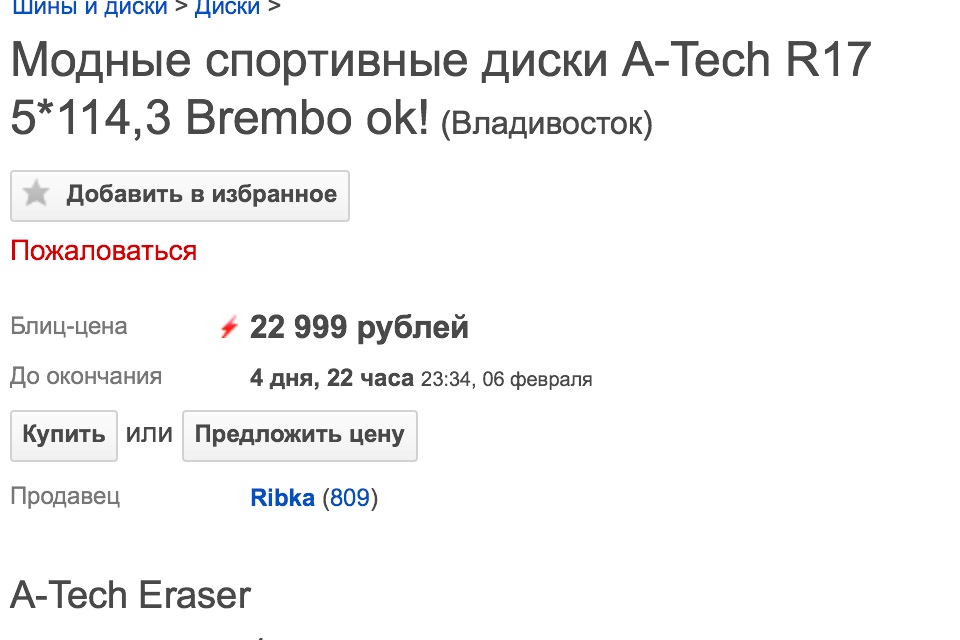Click the "Блиц-цена" label
The image size is (960, 640).
pyautogui.click(x=69, y=326)
